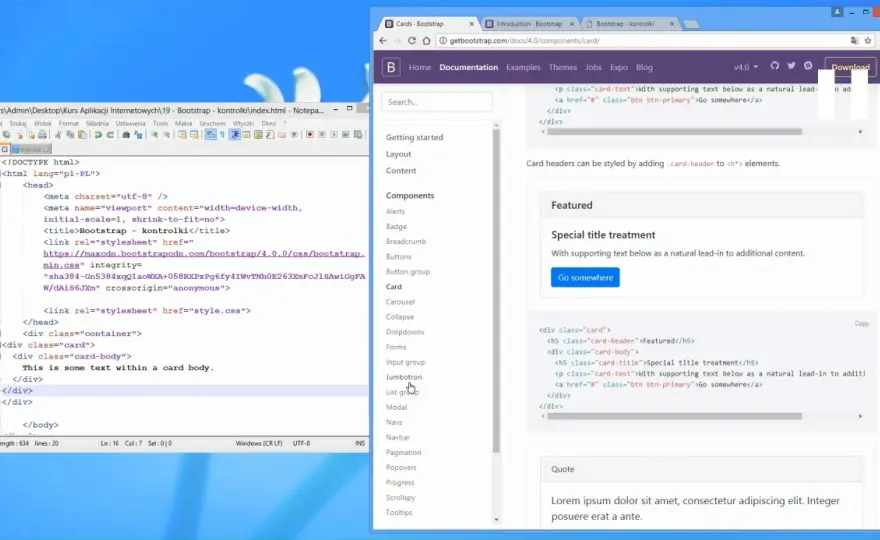Toggle Show All Characters pilcrow icon

point(222,135)
